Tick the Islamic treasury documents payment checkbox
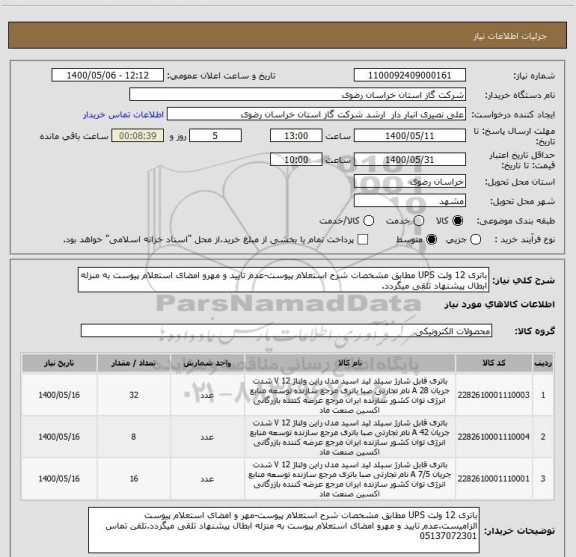 pos(363,240)
